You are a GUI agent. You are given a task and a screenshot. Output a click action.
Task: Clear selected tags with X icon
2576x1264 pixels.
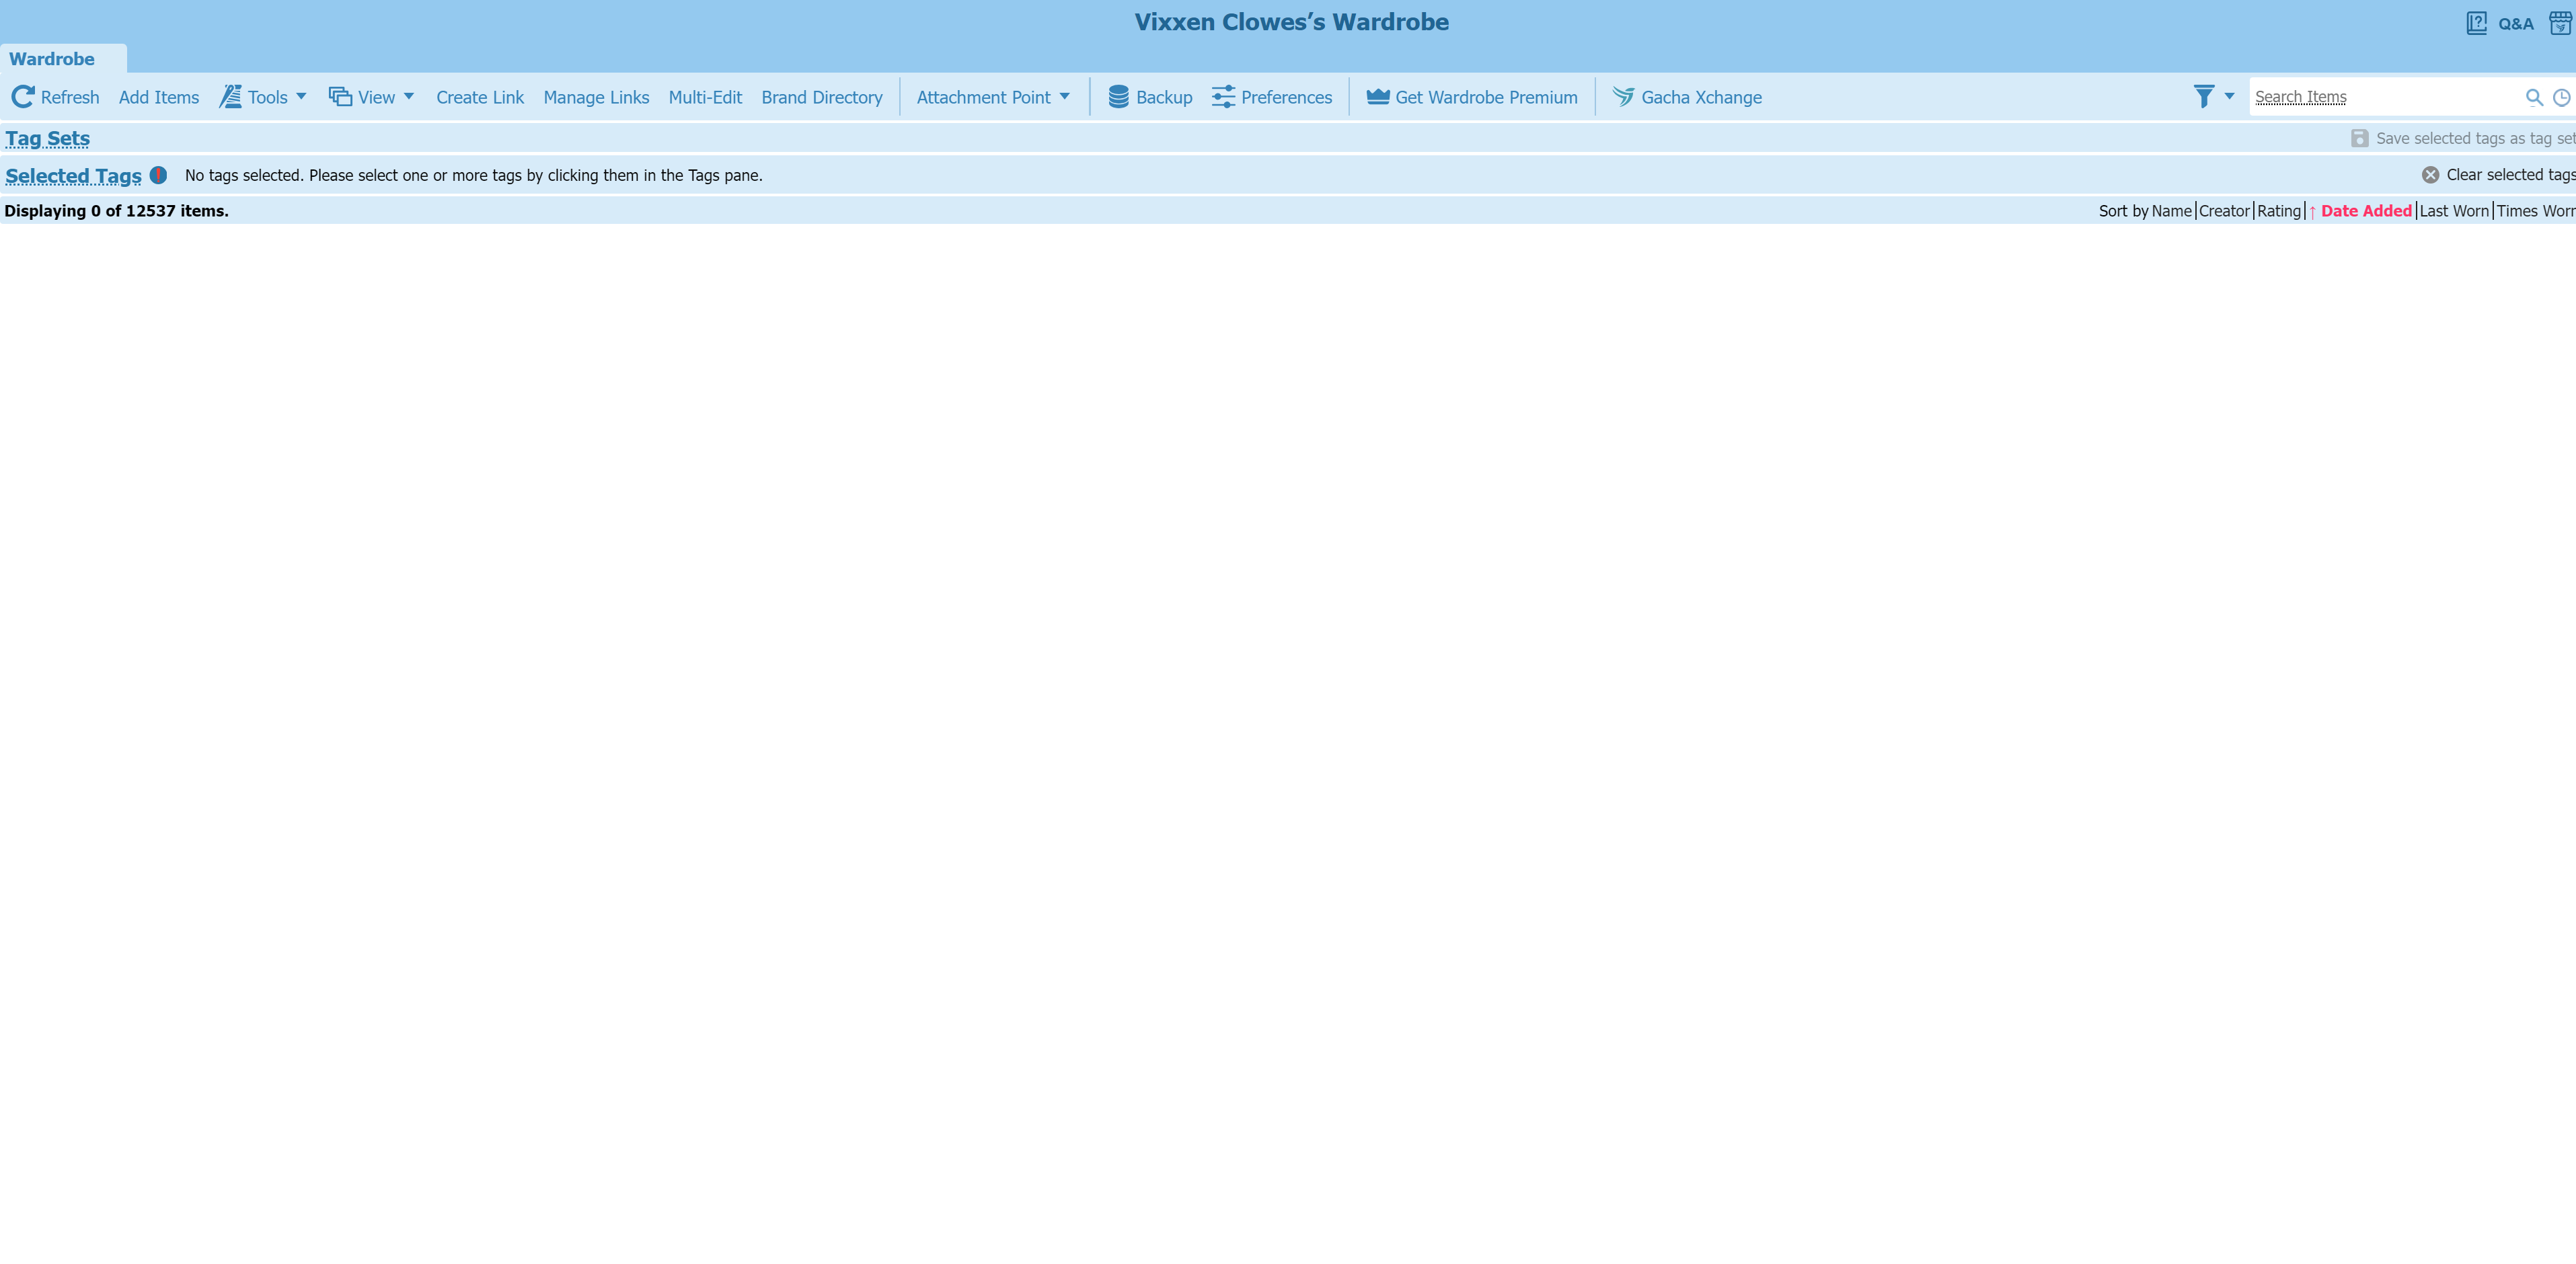tap(2430, 175)
